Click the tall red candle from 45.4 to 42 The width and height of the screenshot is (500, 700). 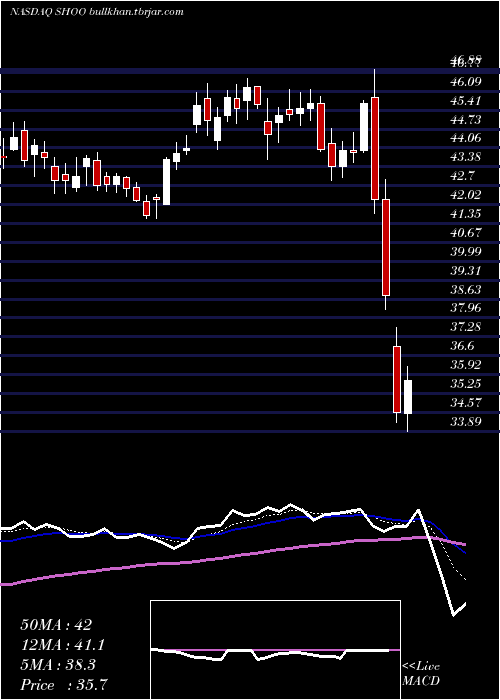click(375, 148)
